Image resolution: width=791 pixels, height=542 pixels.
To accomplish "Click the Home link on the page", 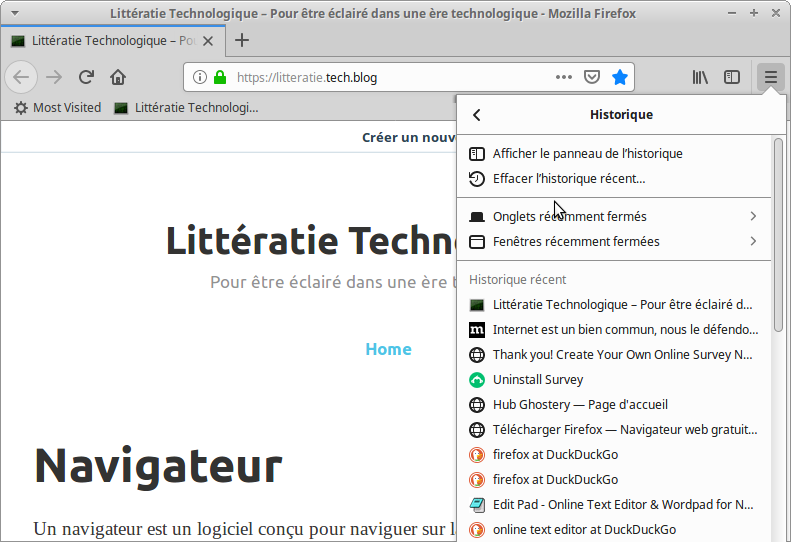I will click(388, 349).
